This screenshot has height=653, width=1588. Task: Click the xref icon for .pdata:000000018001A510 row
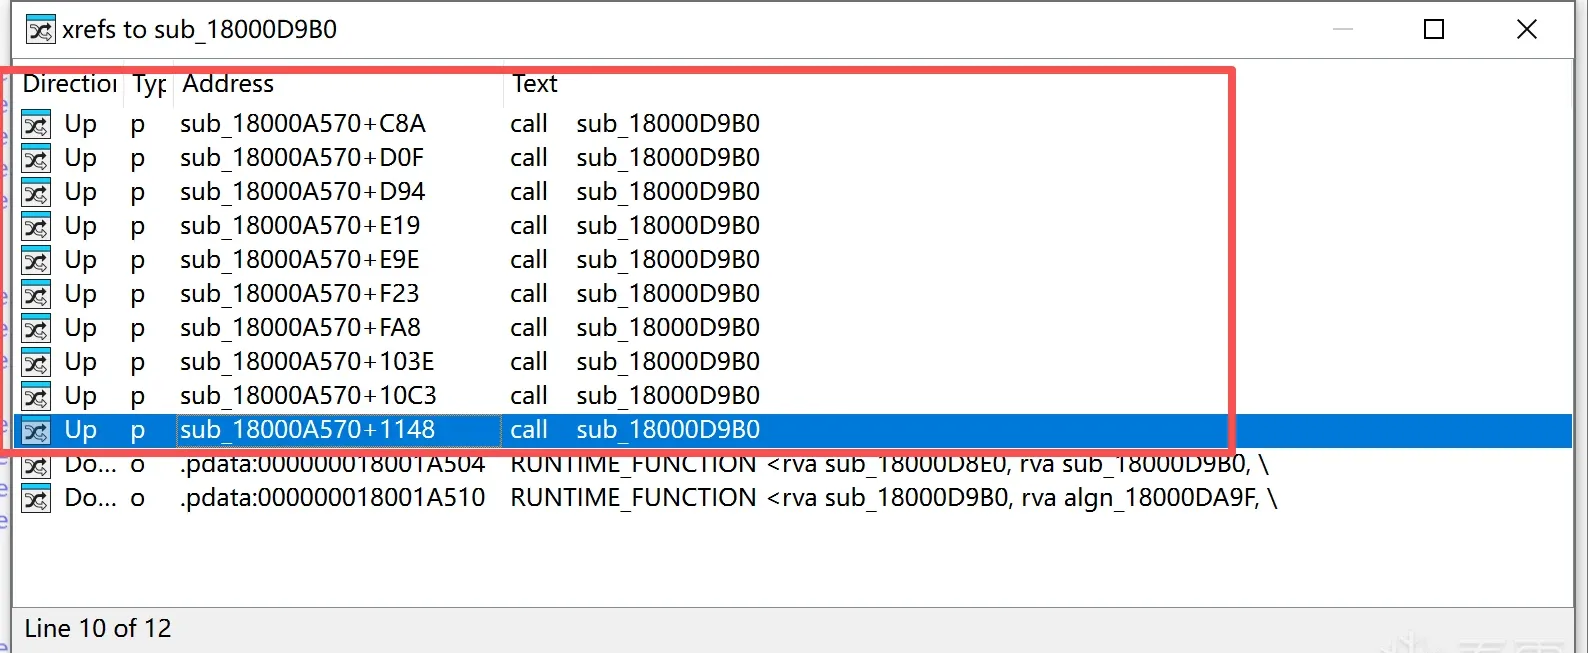36,499
